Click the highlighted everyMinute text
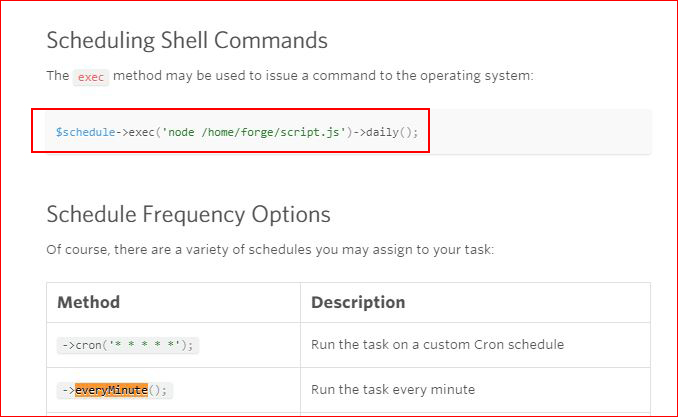Image resolution: width=678 pixels, height=417 pixels. (x=112, y=390)
